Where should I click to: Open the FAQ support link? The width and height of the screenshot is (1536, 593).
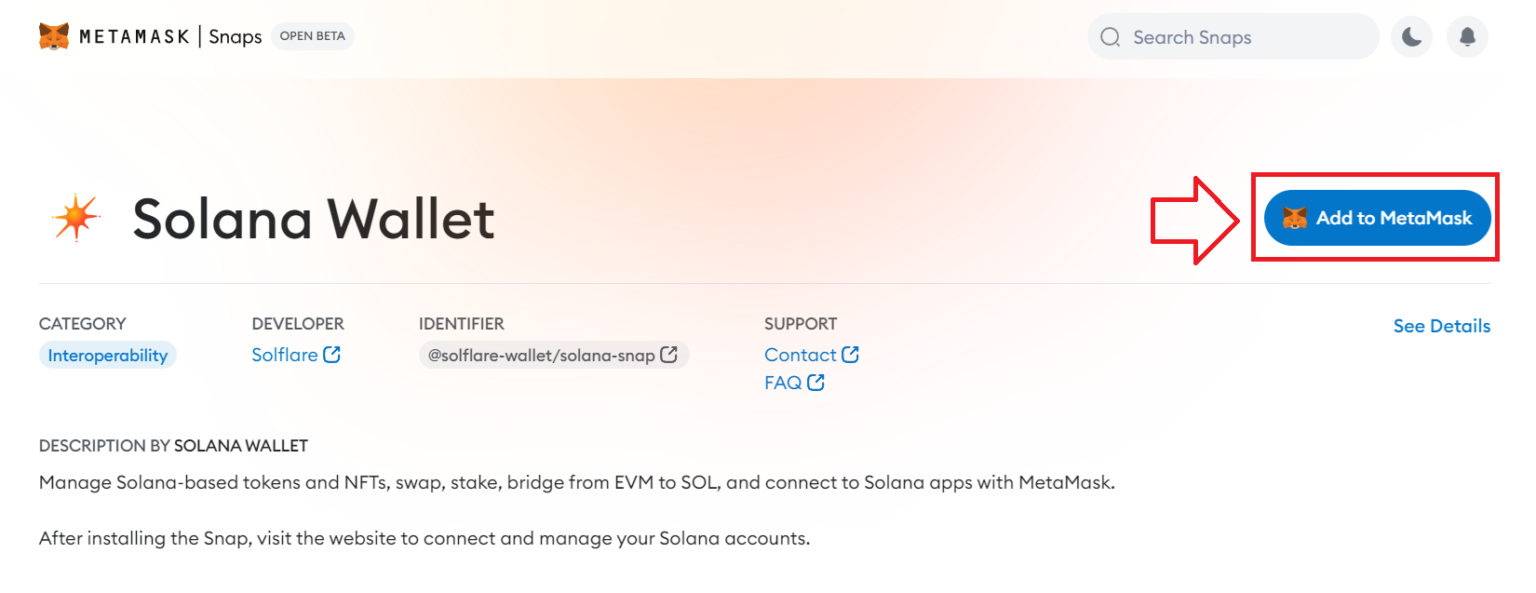click(x=781, y=382)
